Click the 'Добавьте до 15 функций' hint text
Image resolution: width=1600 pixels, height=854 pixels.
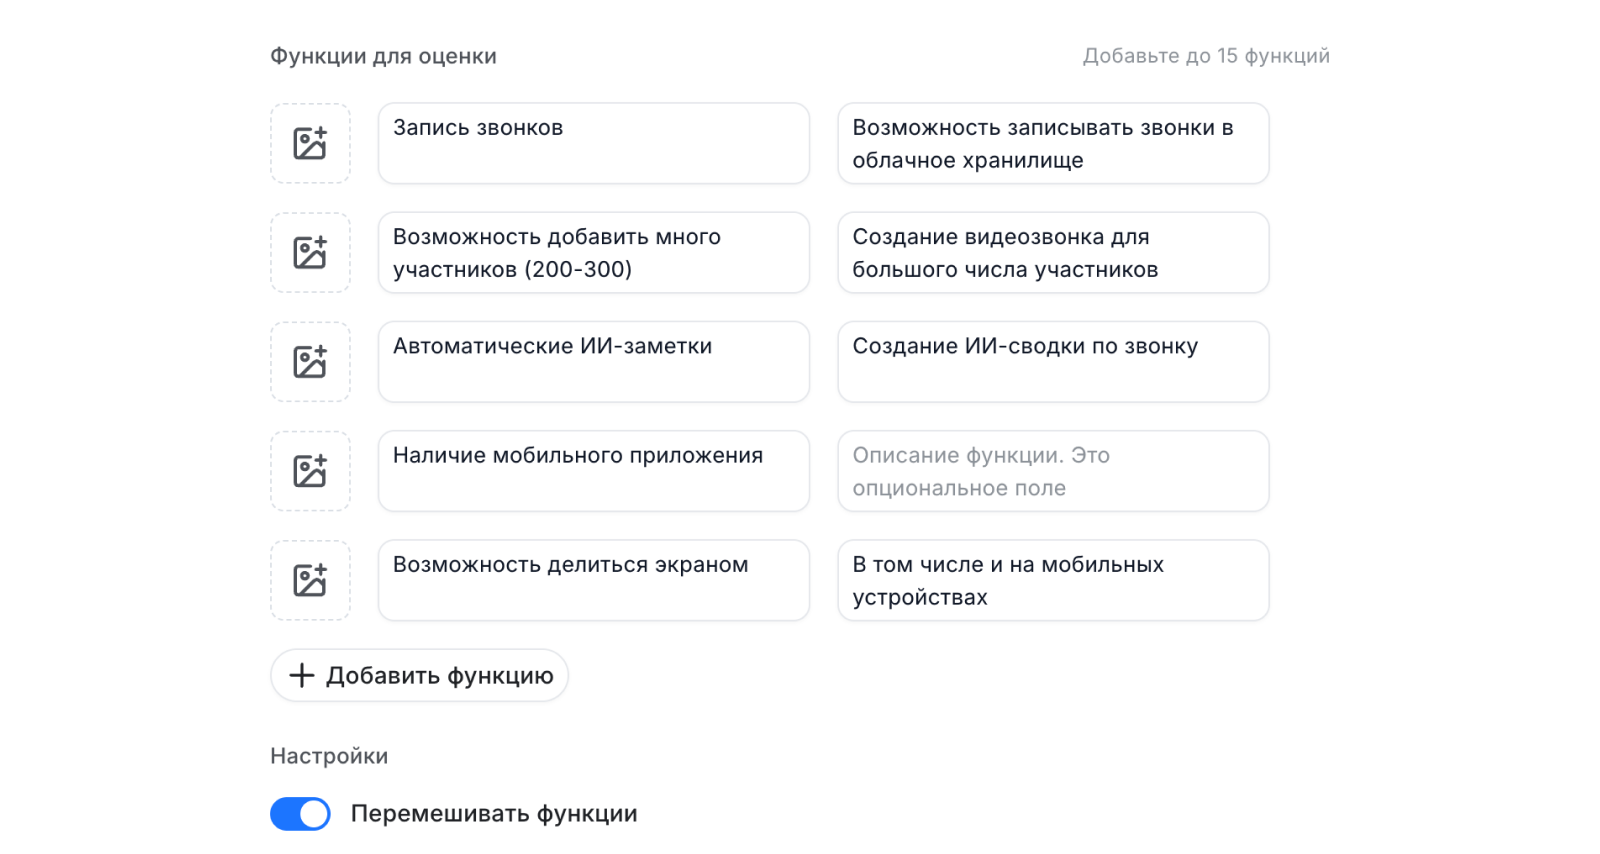[1206, 56]
